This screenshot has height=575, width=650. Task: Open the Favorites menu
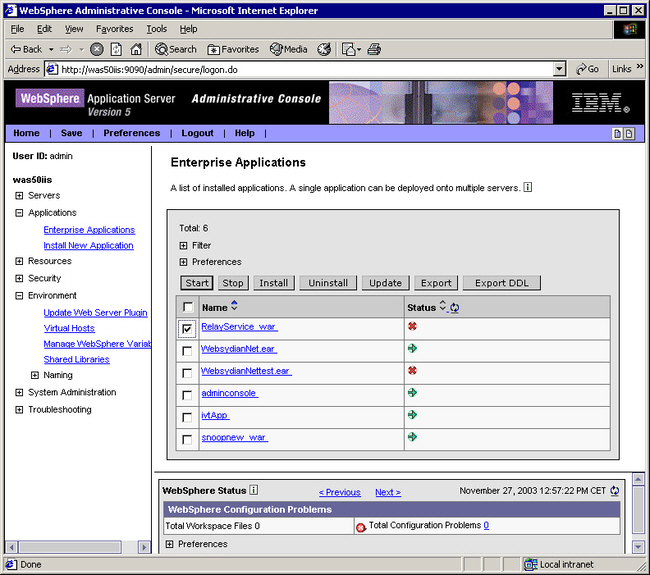(x=114, y=29)
